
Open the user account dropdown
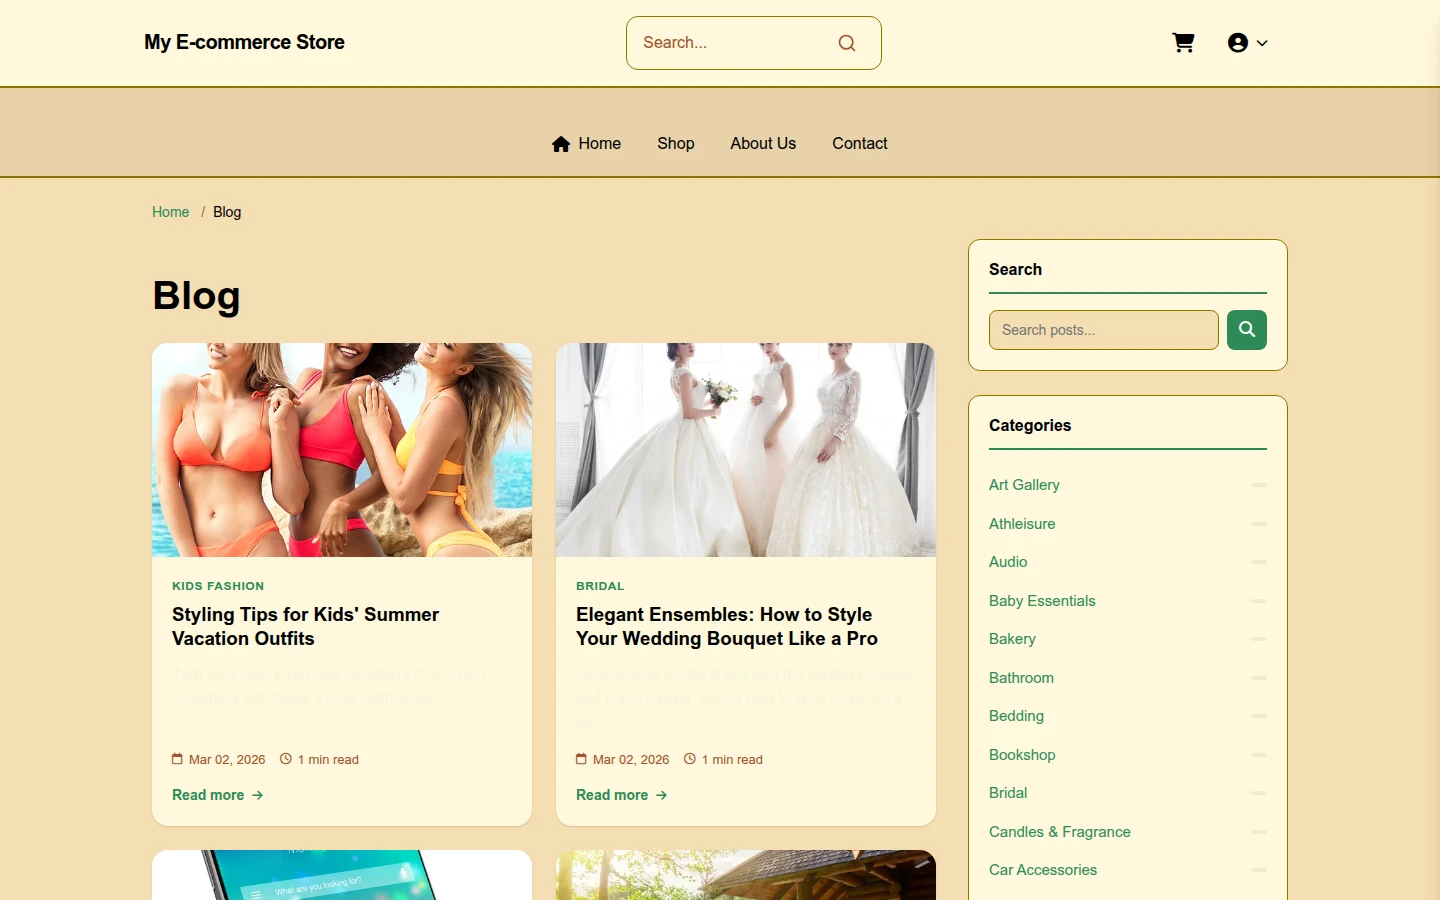1247,43
